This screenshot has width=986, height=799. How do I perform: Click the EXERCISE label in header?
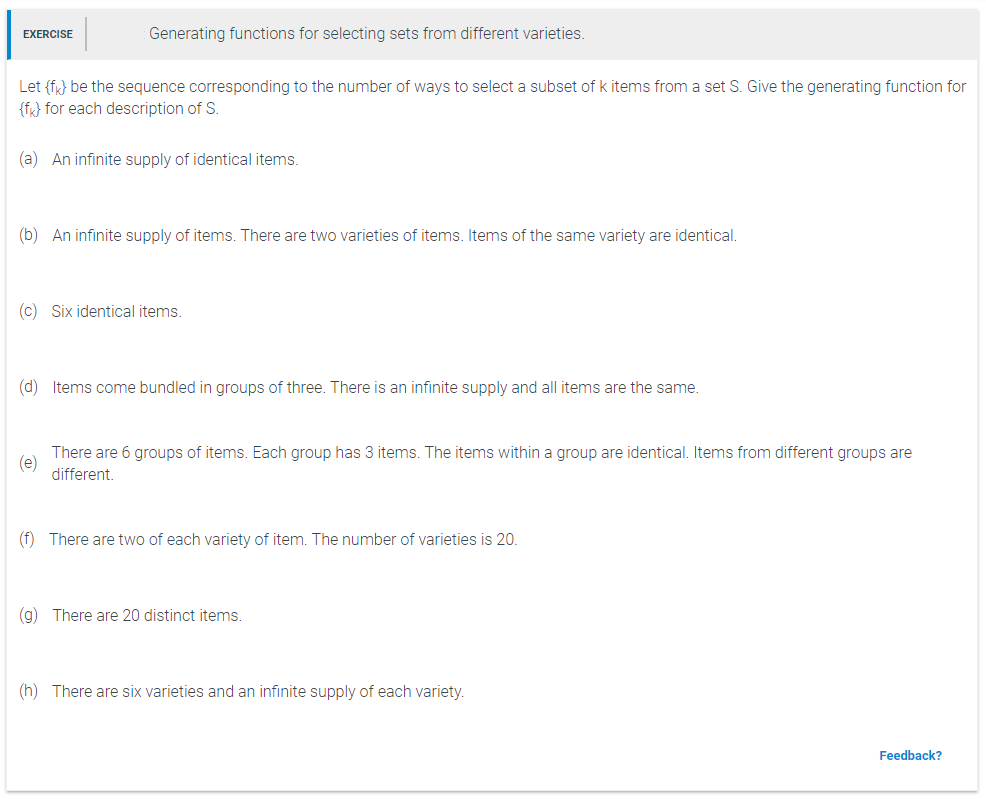tap(48, 34)
